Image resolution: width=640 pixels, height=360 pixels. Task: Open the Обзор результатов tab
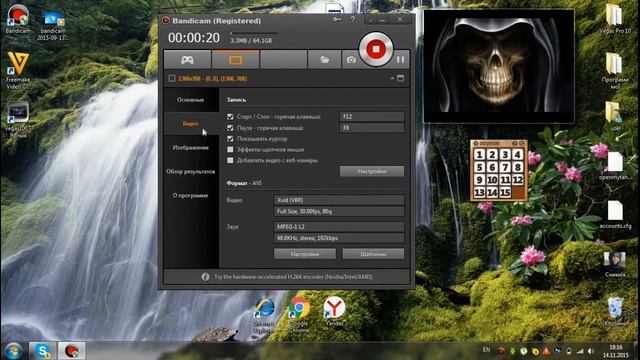click(191, 171)
